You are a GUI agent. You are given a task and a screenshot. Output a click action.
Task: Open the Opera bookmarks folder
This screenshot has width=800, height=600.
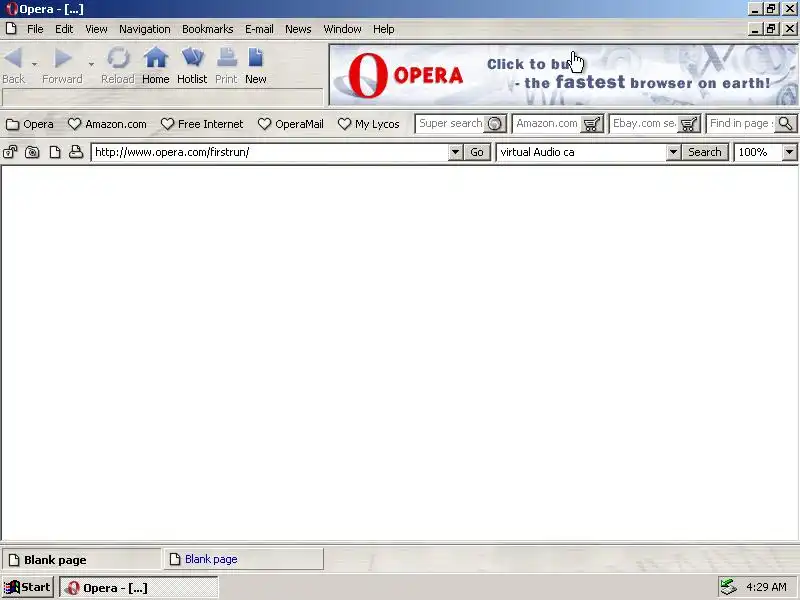[x=30, y=124]
